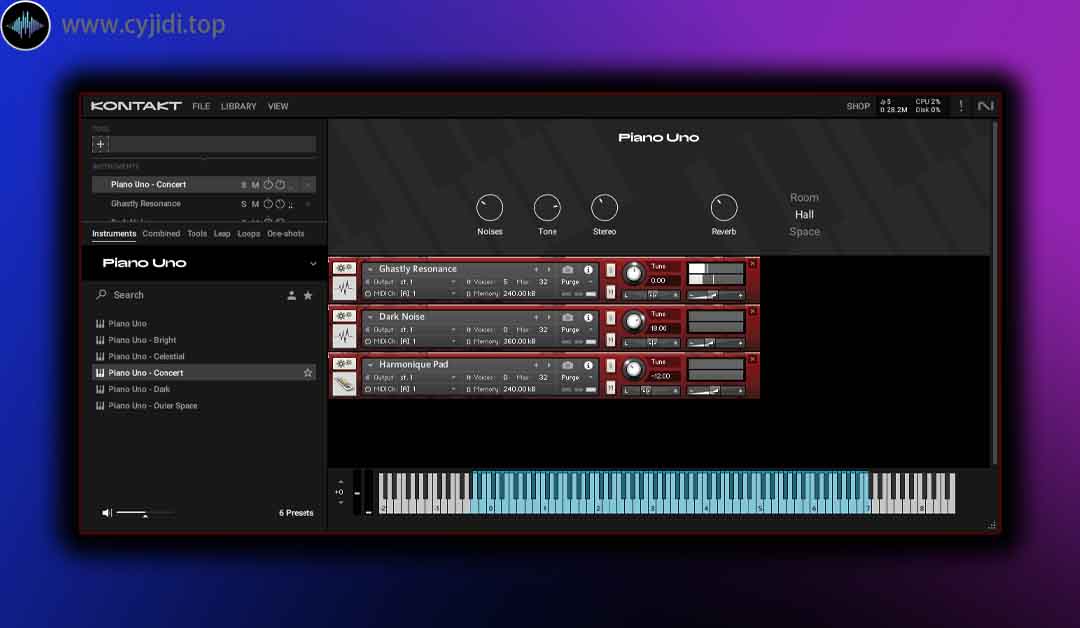Click the Native Instruments logo
This screenshot has height=628, width=1080.
tap(986, 106)
